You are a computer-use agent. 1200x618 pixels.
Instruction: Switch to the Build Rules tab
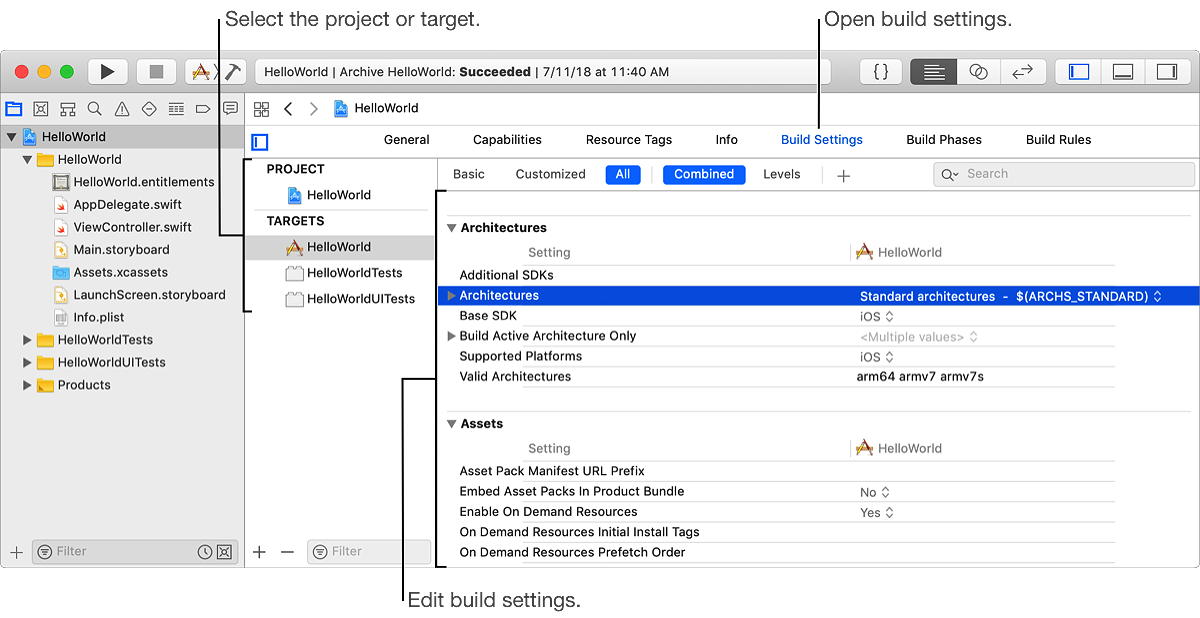(x=1059, y=140)
